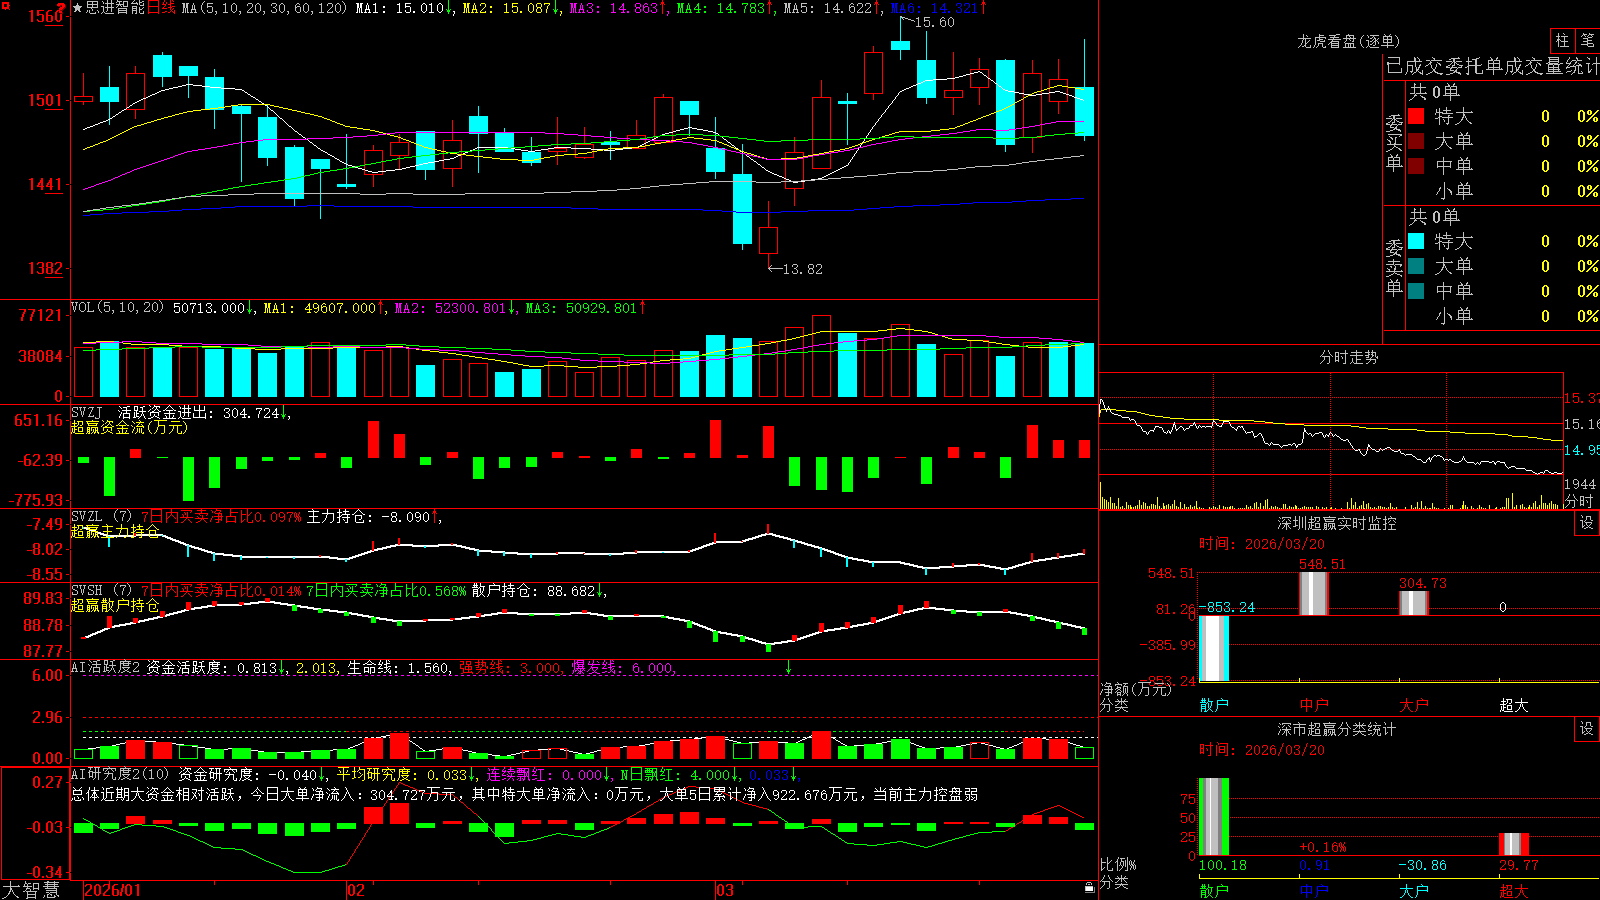
Task: Click the 29.77 超大 bar in 分类统计
Action: tap(1514, 844)
